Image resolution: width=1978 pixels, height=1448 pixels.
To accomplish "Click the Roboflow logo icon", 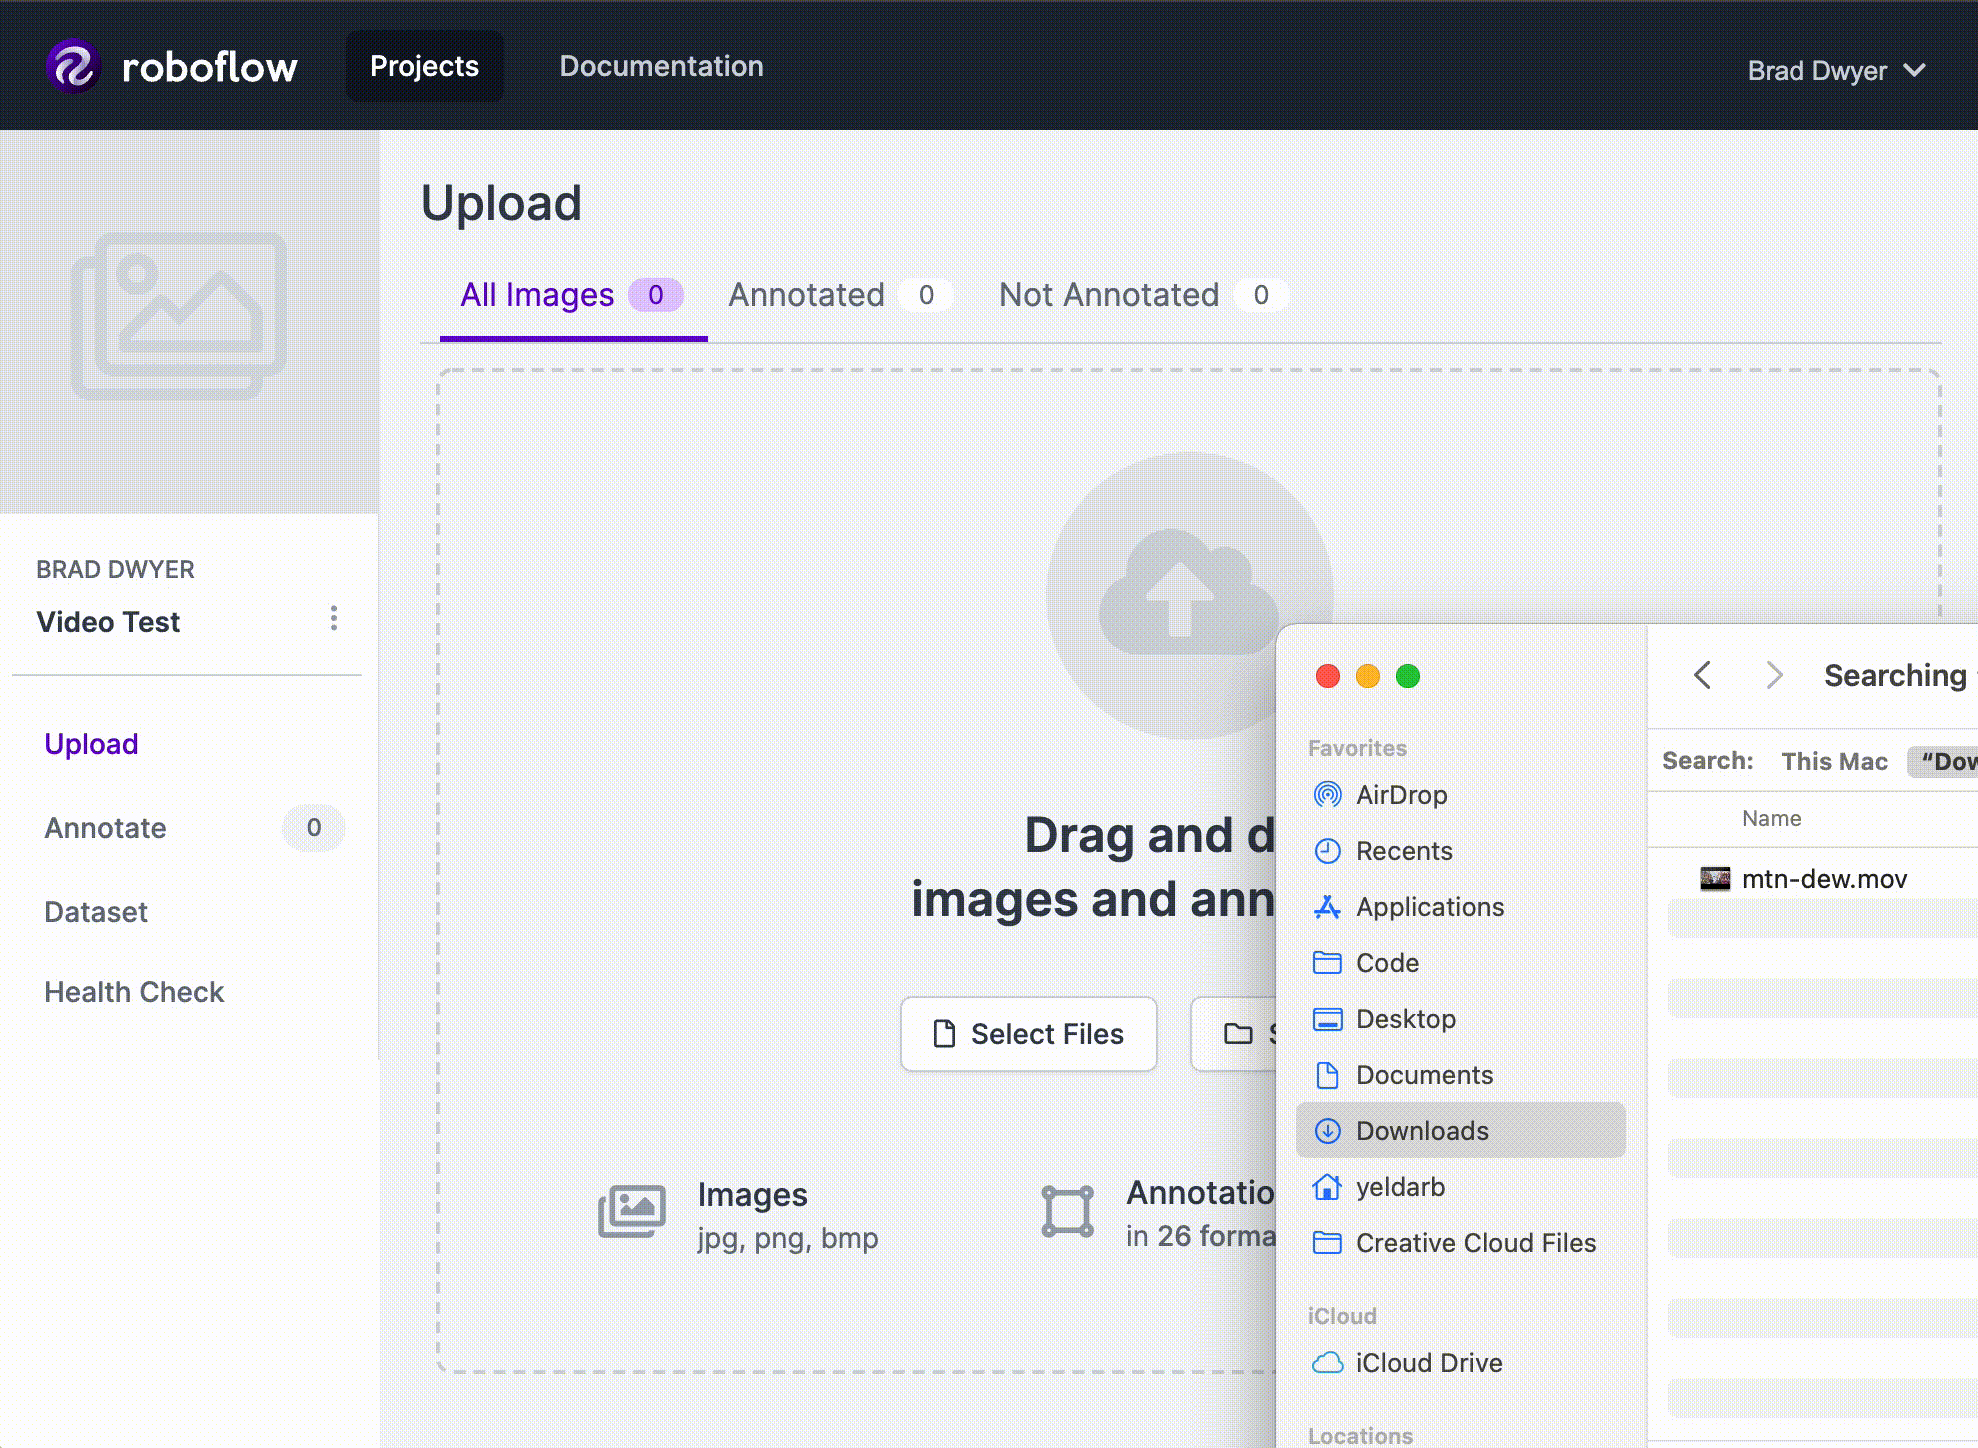I will (73, 66).
